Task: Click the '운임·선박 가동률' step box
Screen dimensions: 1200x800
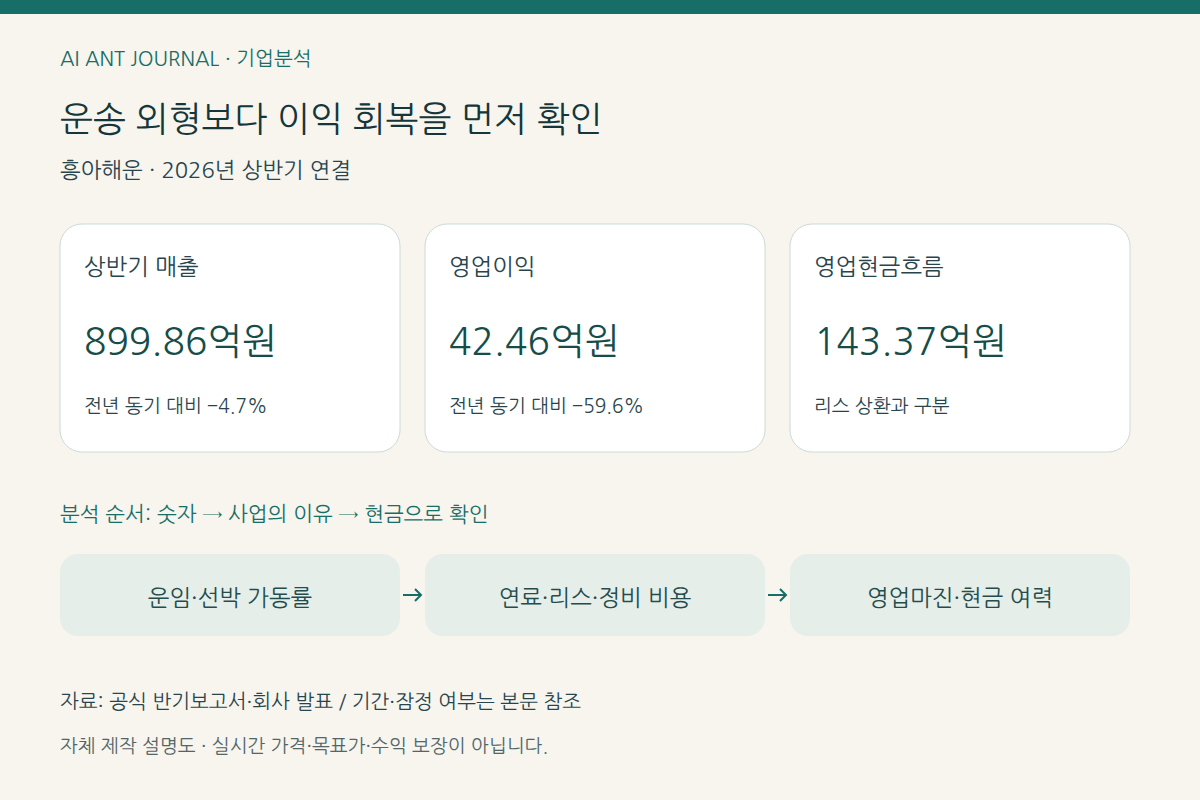Action: [x=230, y=595]
